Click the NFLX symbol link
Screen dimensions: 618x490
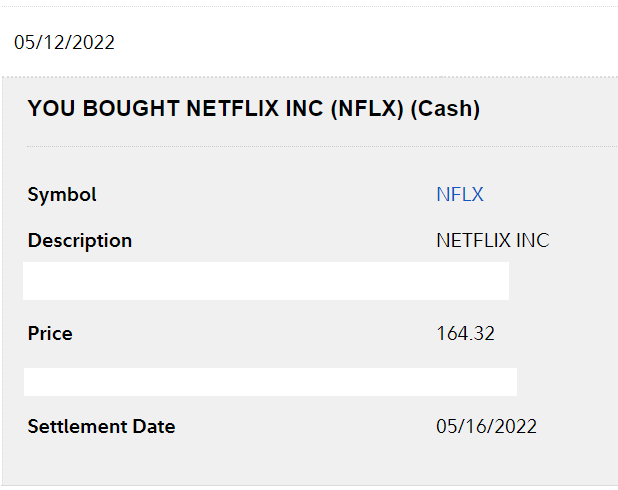coord(459,195)
